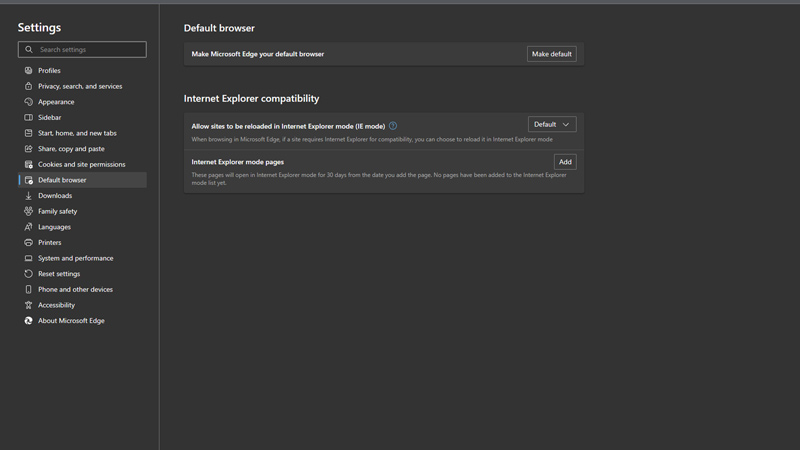Open About Microsoft Edge
800x450 pixels.
point(82,320)
